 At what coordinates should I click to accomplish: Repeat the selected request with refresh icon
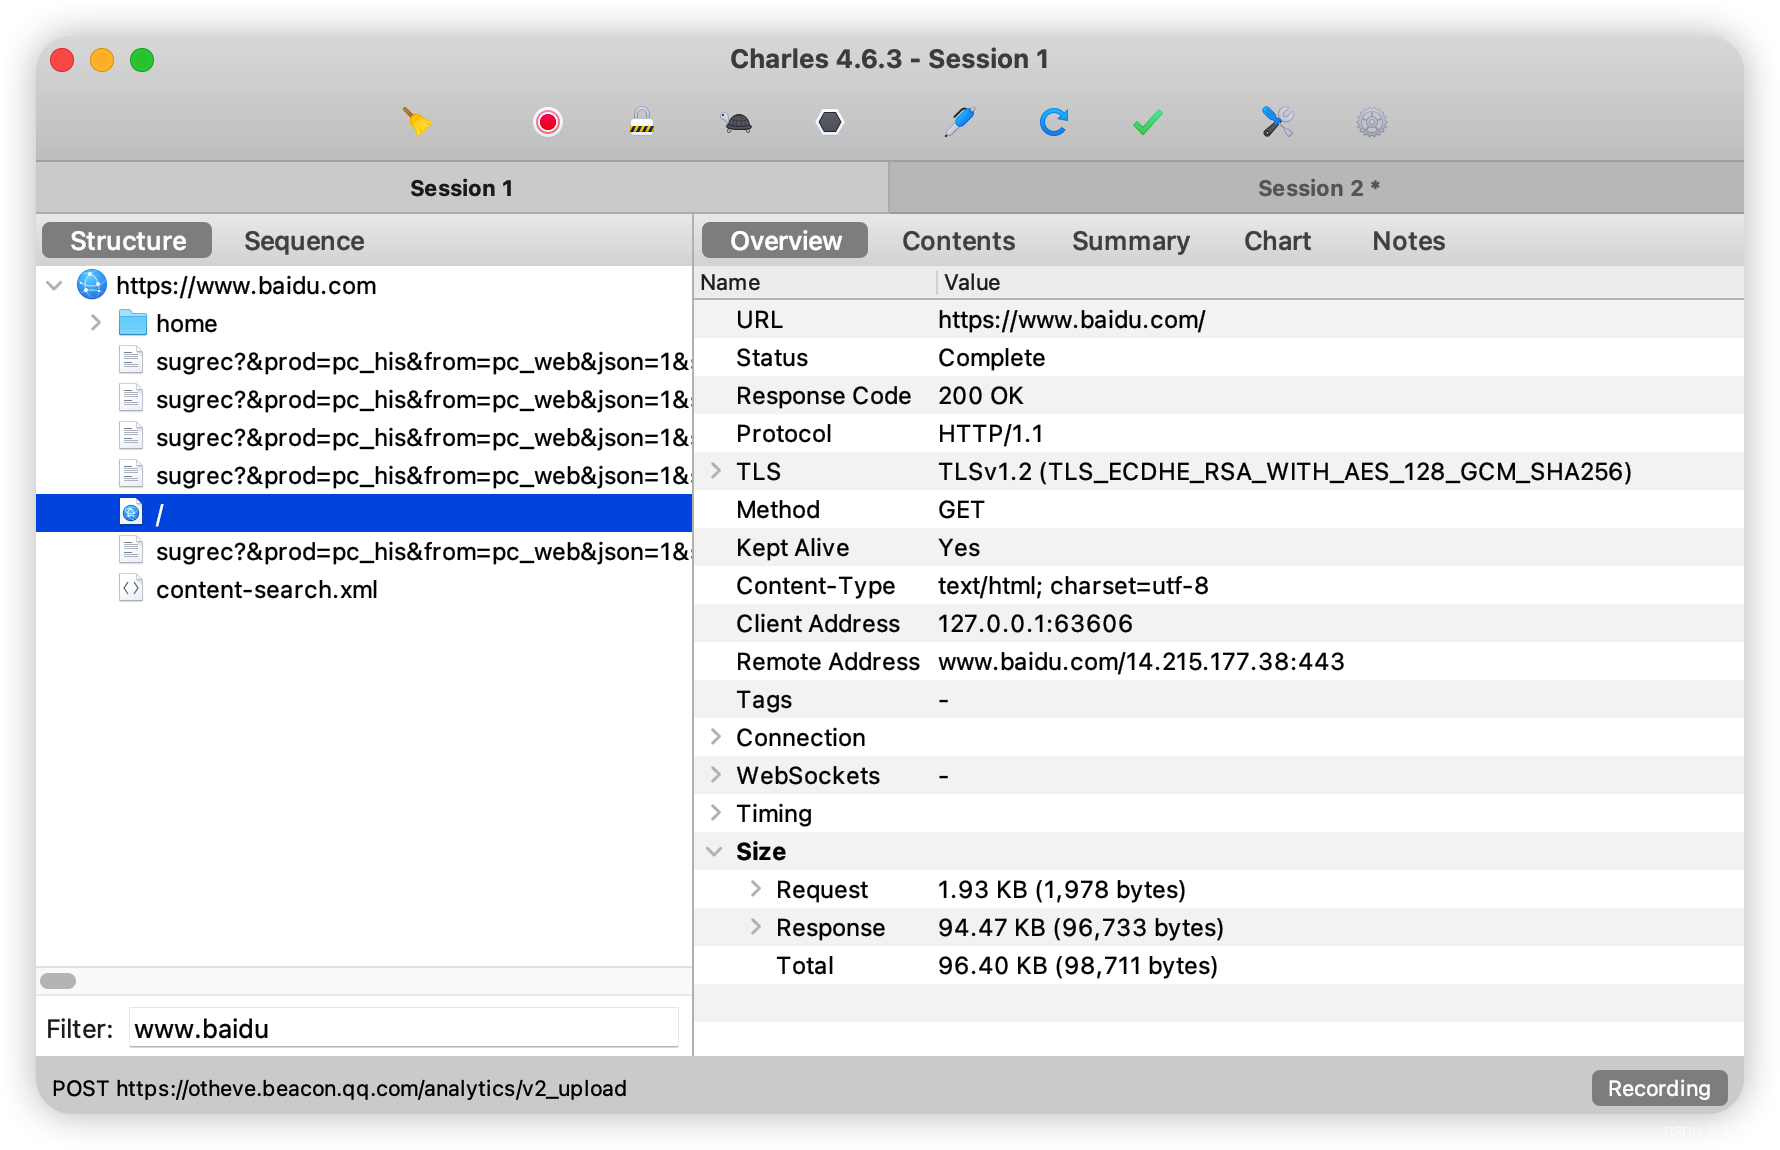(x=1054, y=122)
